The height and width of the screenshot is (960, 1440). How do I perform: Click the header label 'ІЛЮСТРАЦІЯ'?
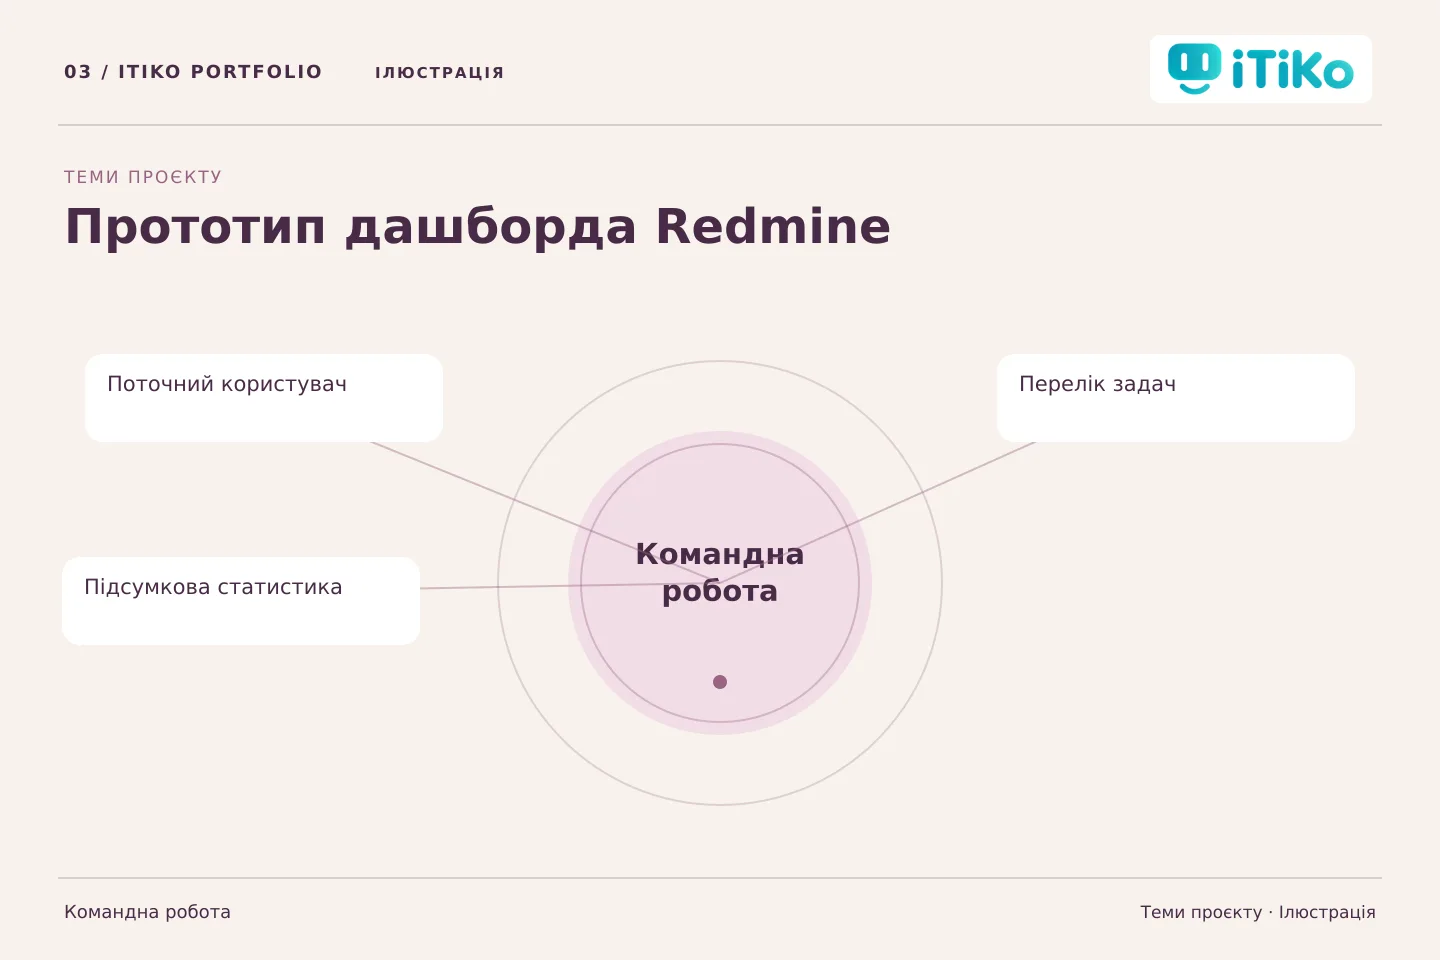(440, 73)
